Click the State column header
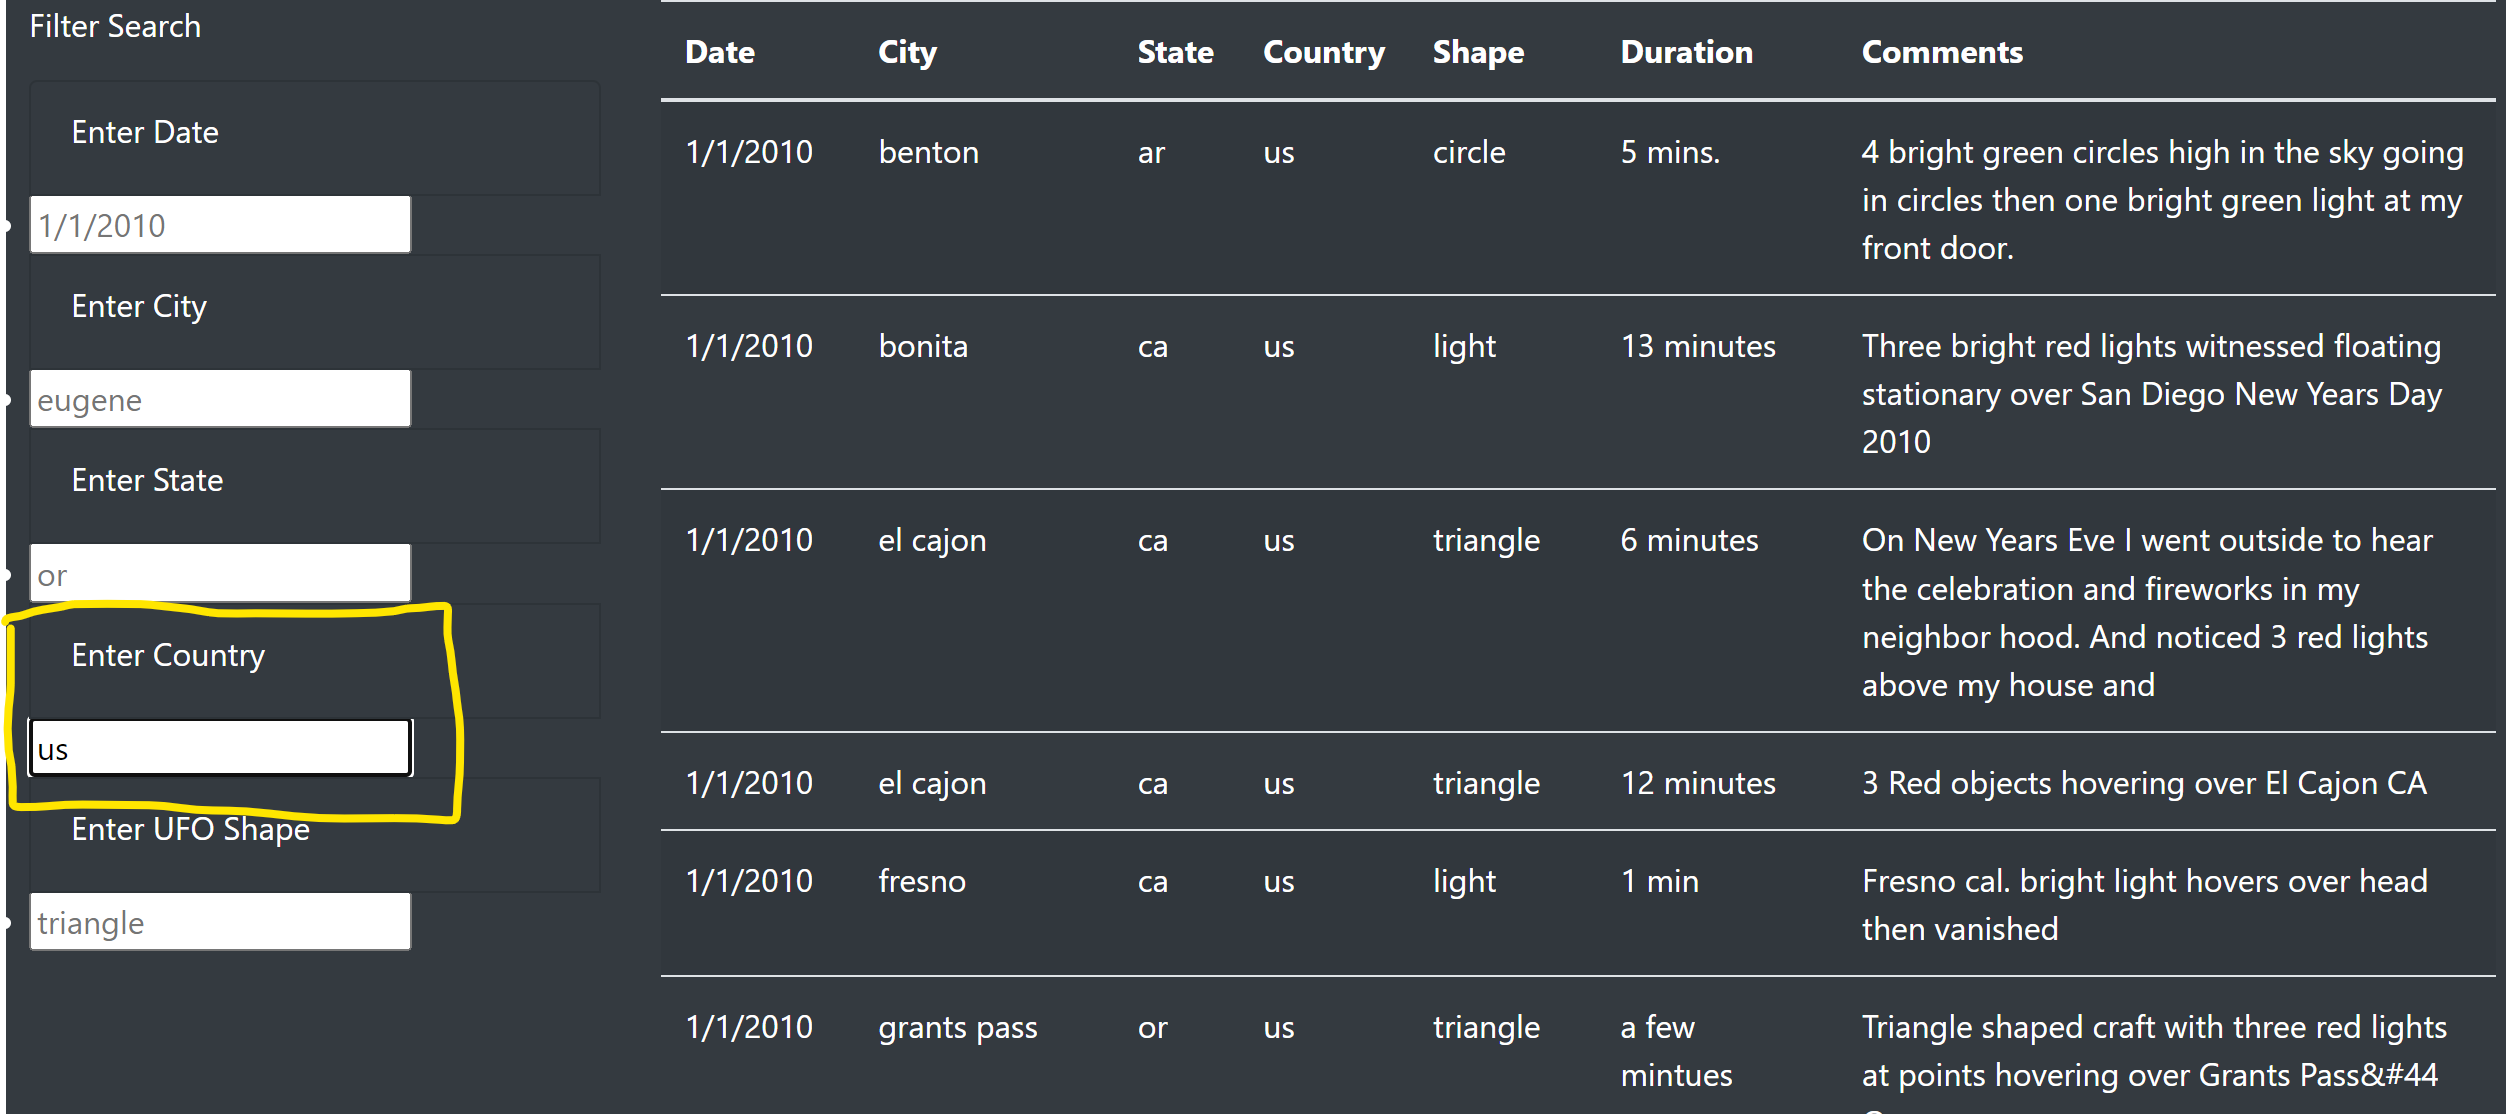 pyautogui.click(x=1175, y=52)
